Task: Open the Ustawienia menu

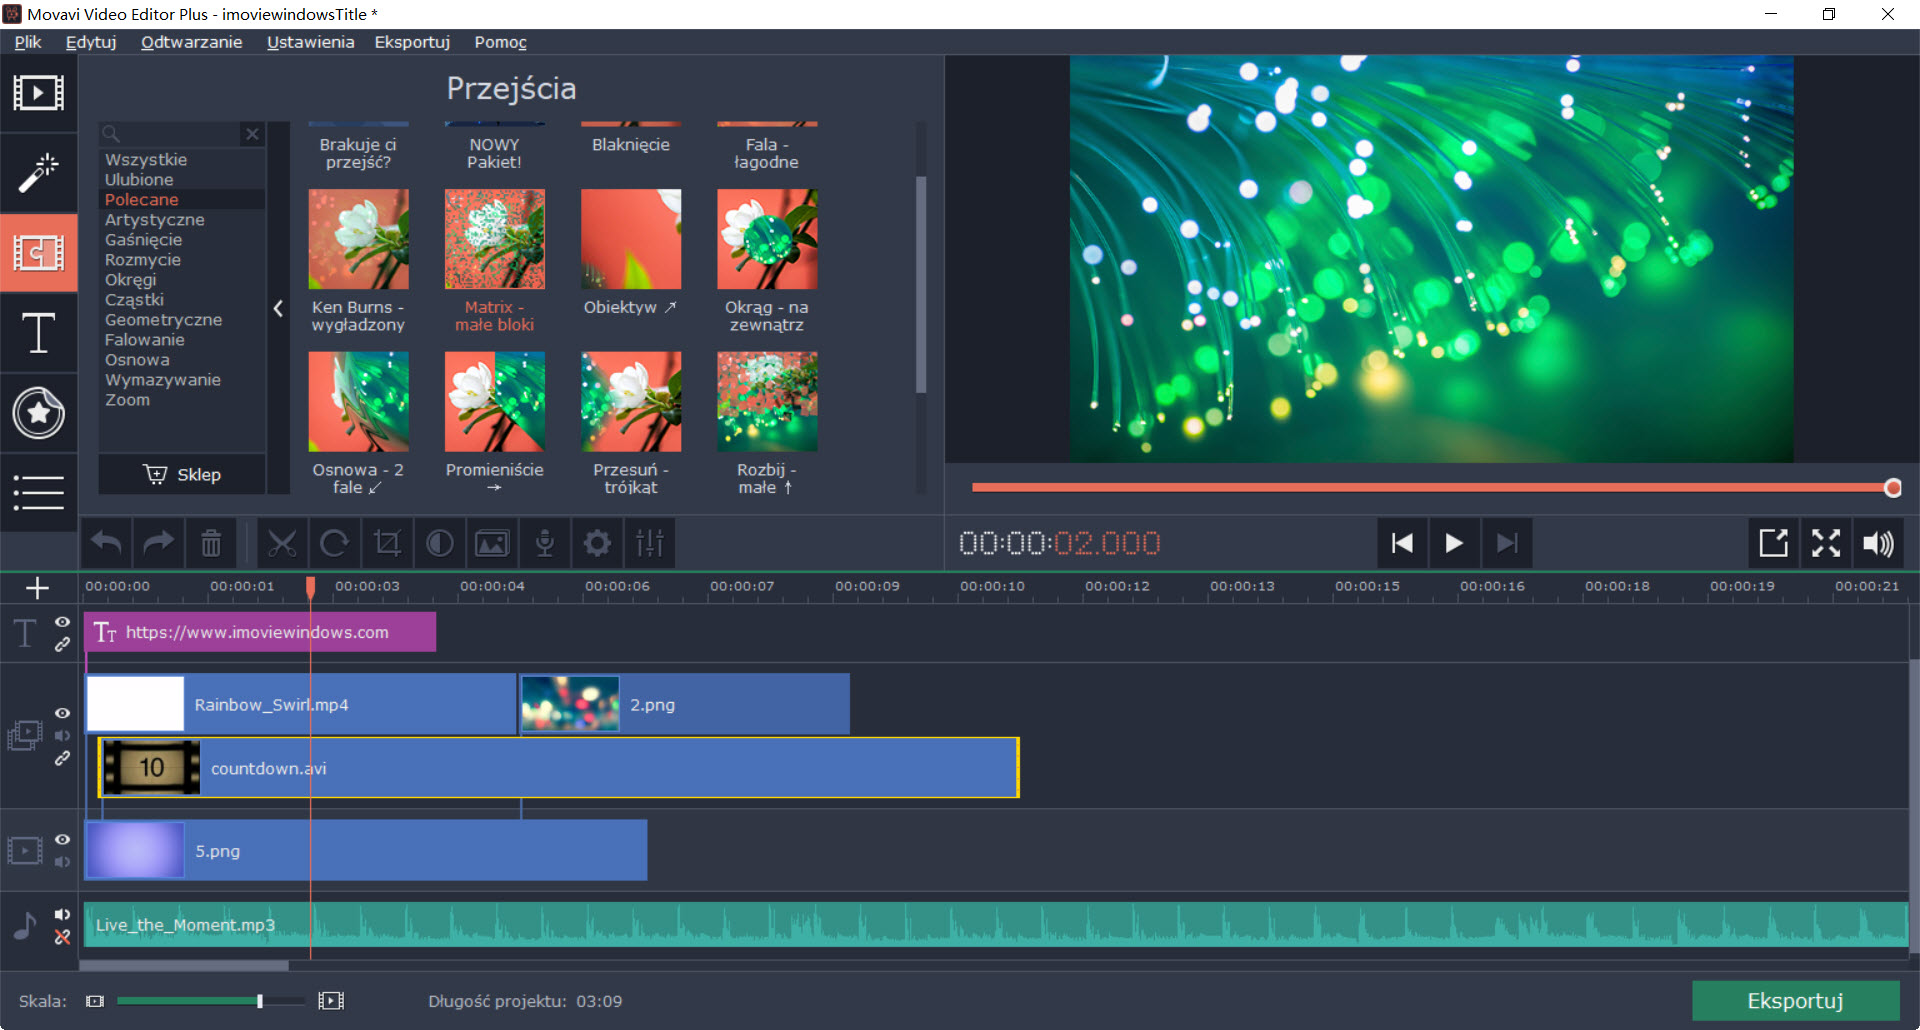Action: click(310, 42)
